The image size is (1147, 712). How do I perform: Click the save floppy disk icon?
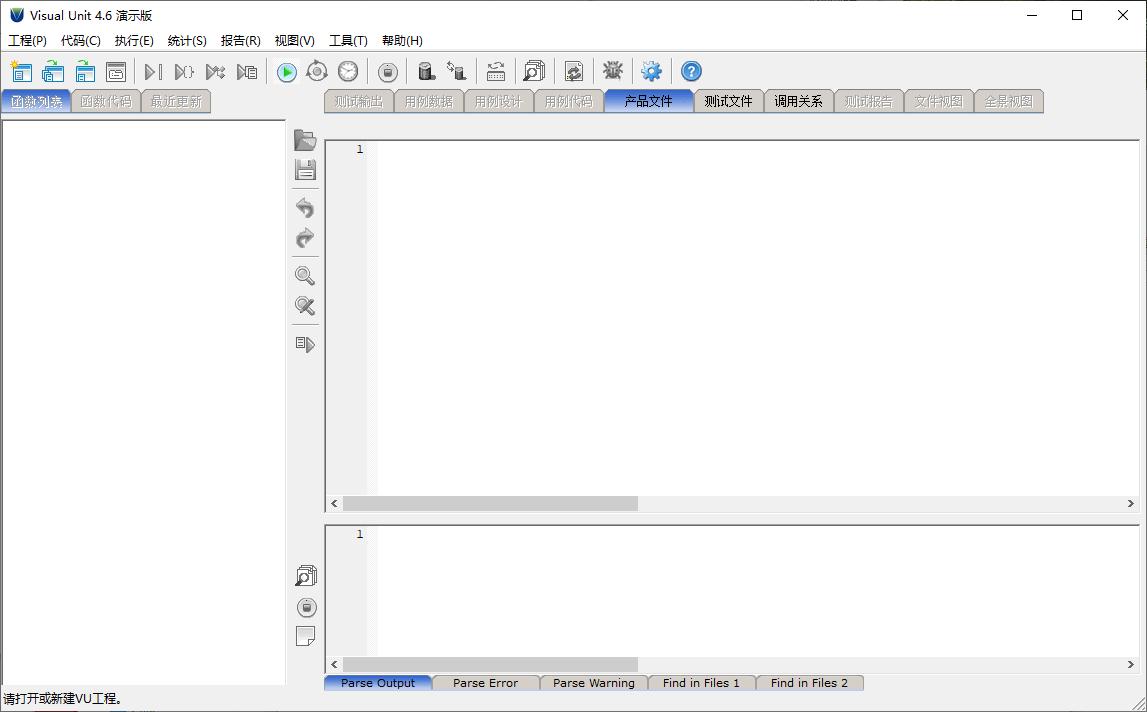(x=305, y=170)
